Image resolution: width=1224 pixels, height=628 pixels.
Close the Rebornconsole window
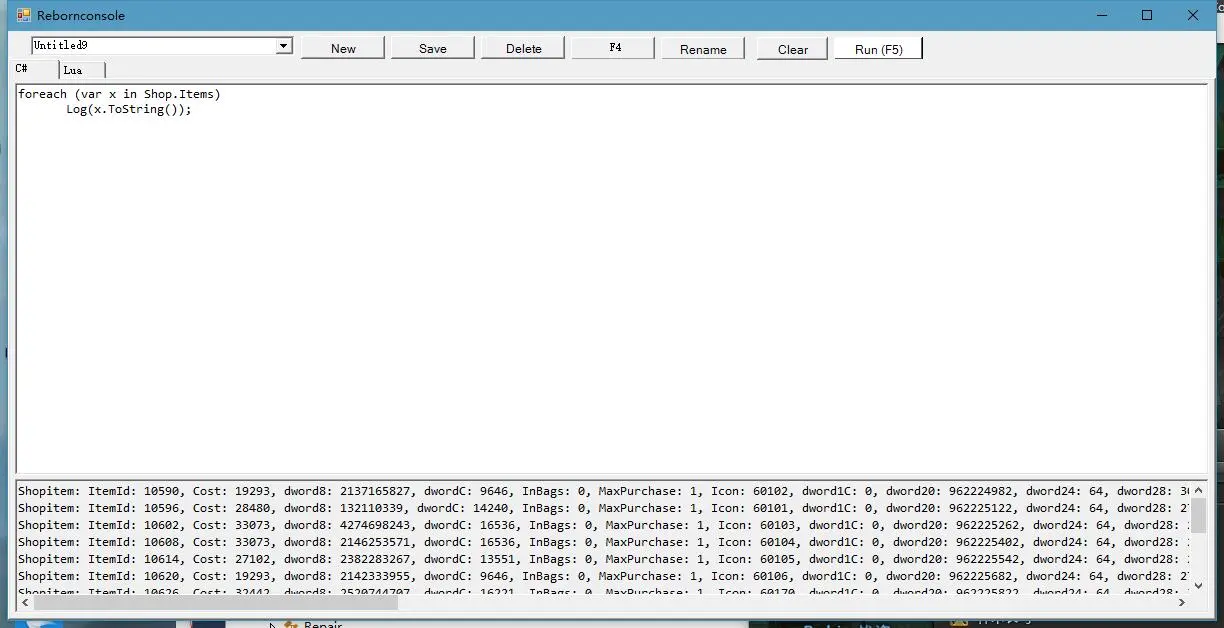click(1193, 15)
